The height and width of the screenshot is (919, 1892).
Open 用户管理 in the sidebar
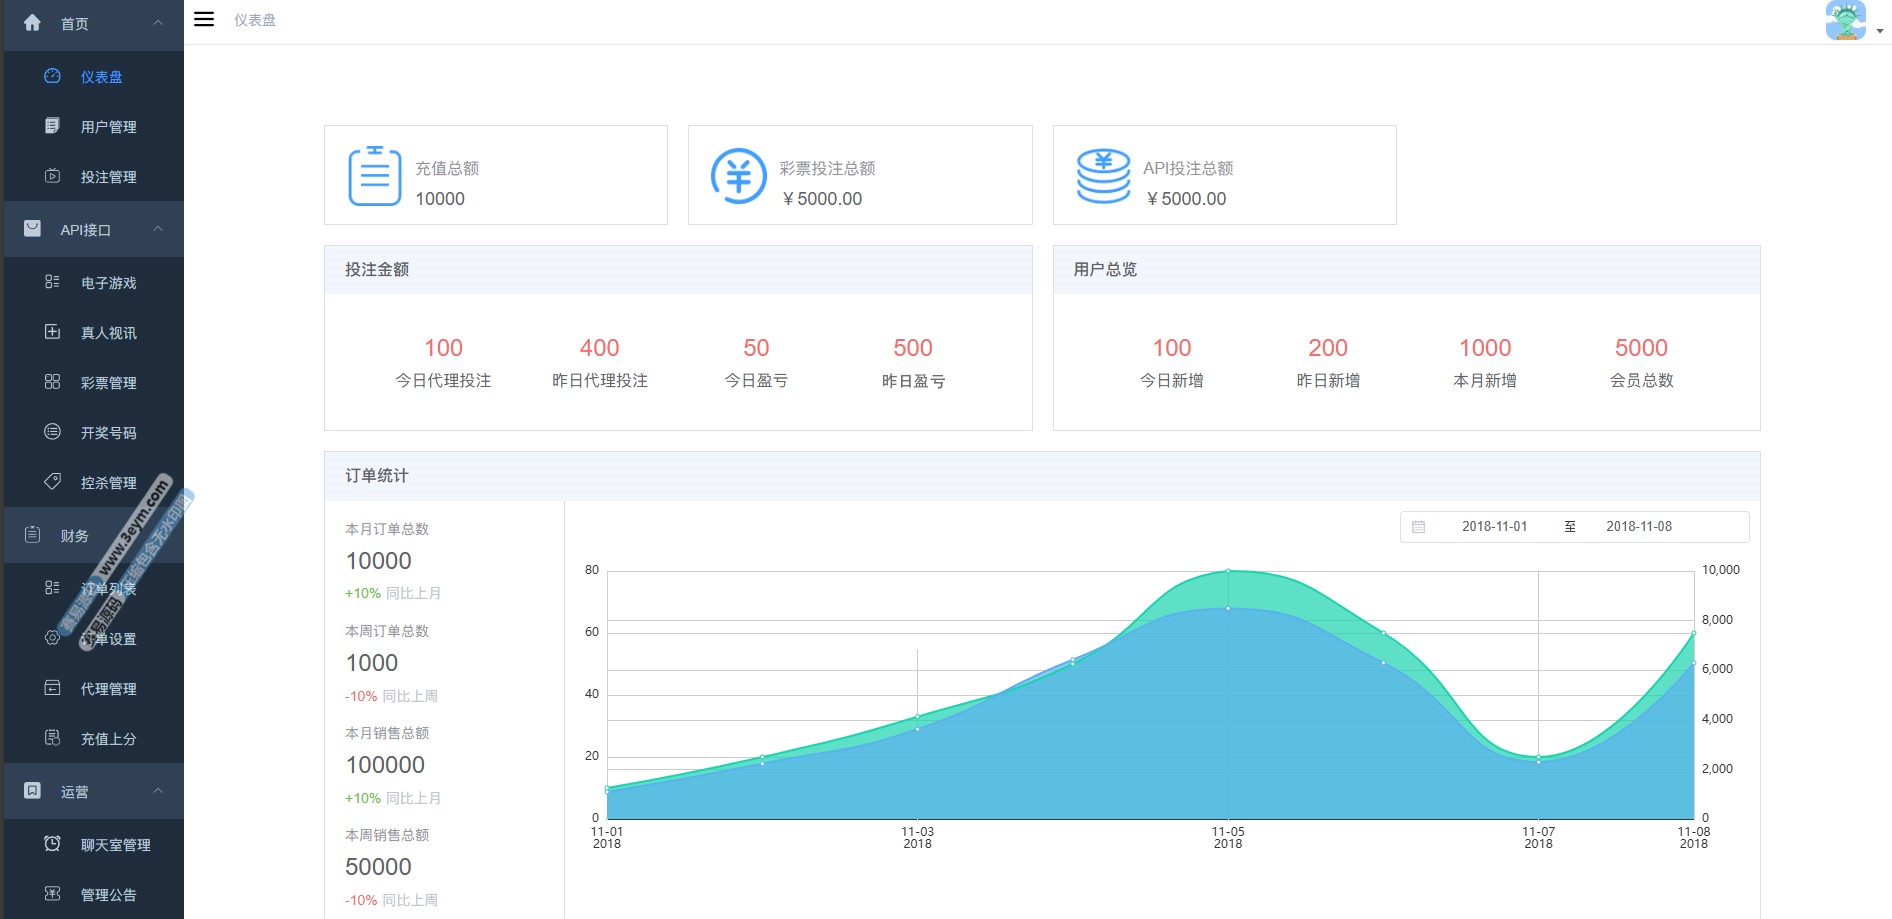pyautogui.click(x=108, y=127)
